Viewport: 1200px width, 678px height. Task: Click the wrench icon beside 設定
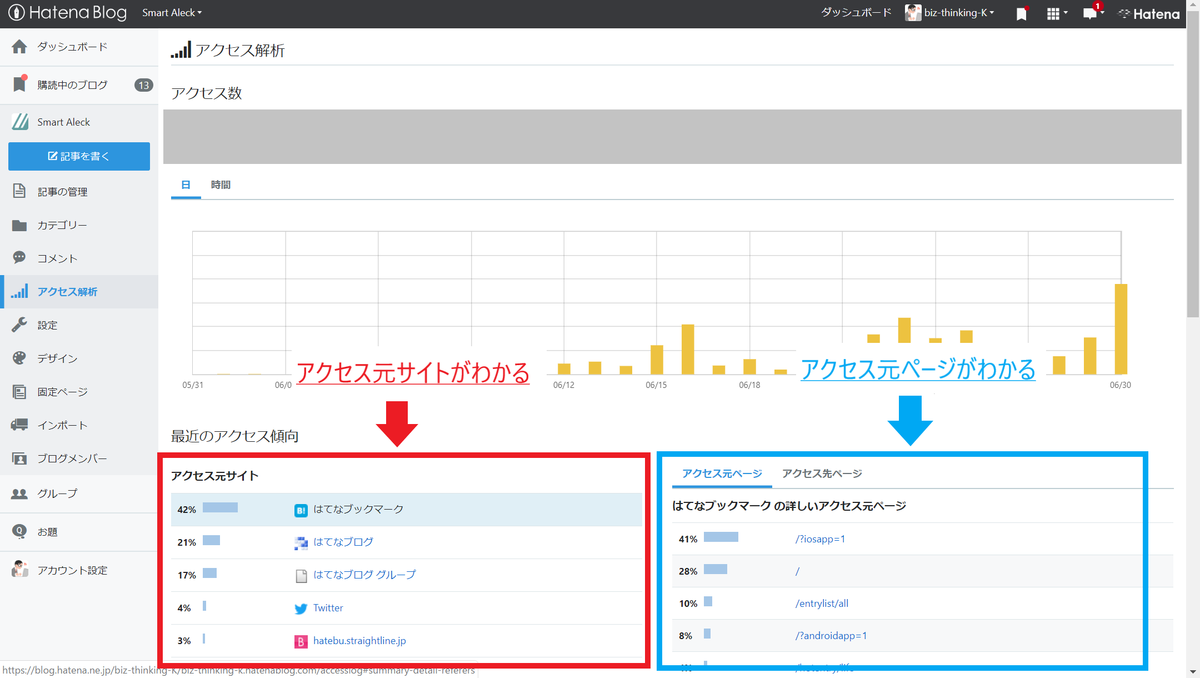point(19,325)
